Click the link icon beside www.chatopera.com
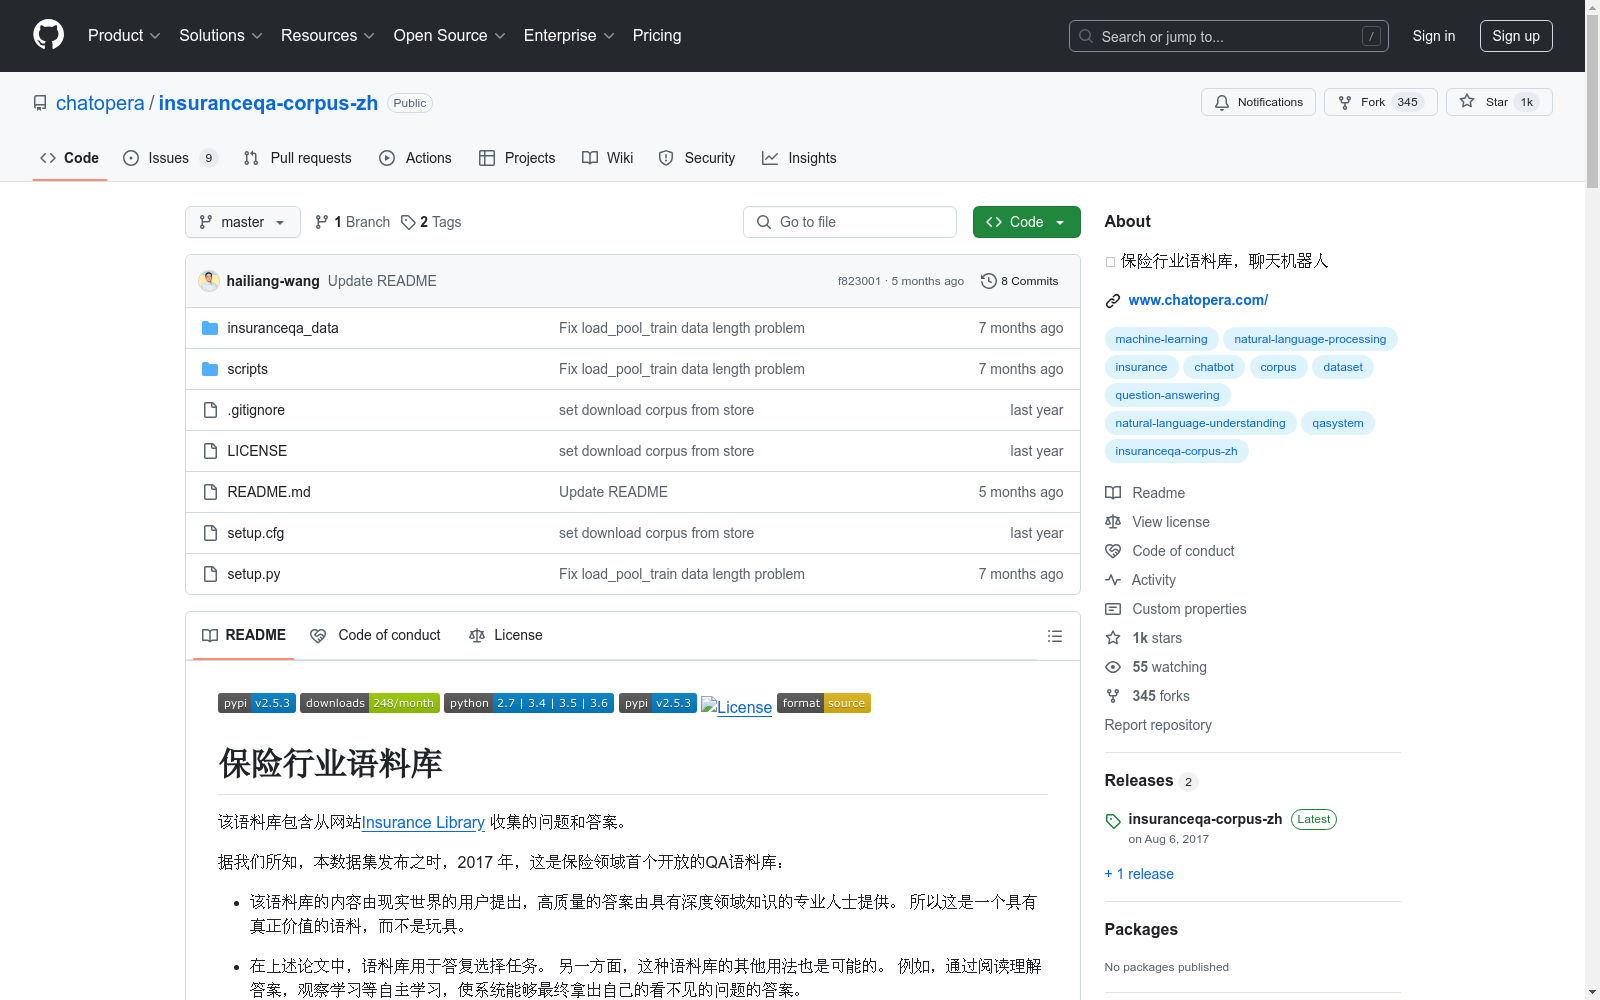1600x1000 pixels. [x=1113, y=301]
